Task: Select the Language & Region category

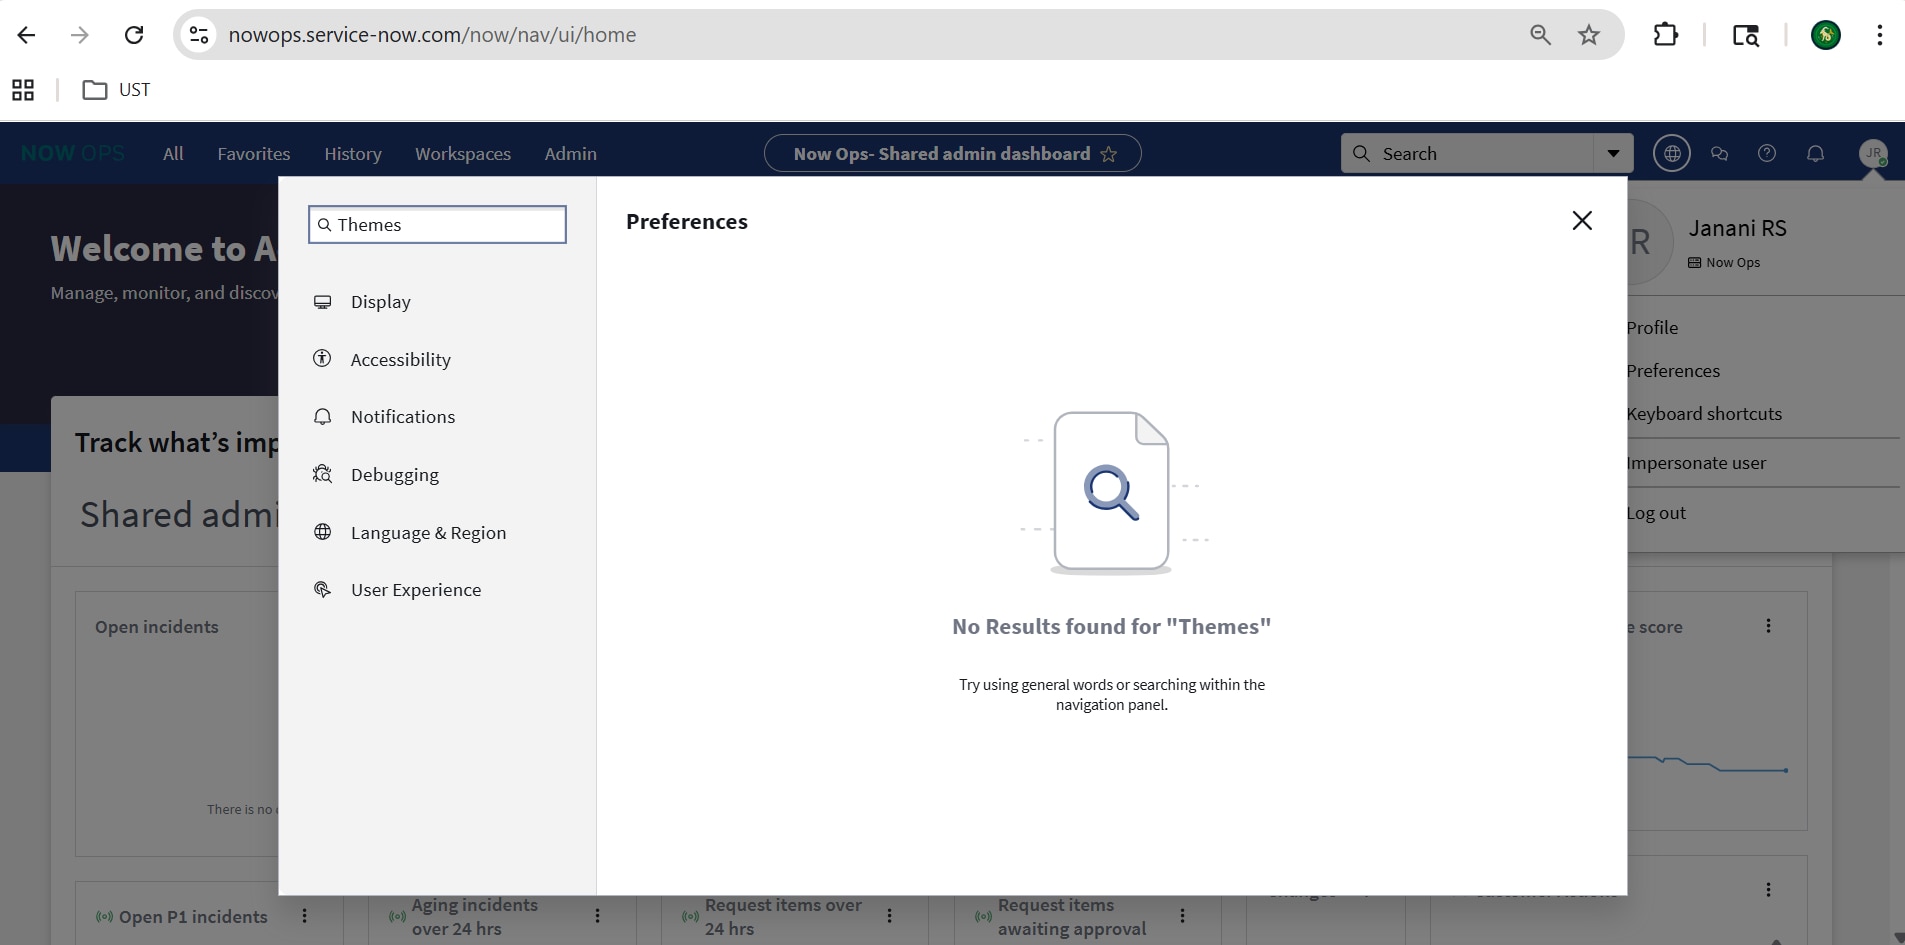Action: (x=428, y=533)
